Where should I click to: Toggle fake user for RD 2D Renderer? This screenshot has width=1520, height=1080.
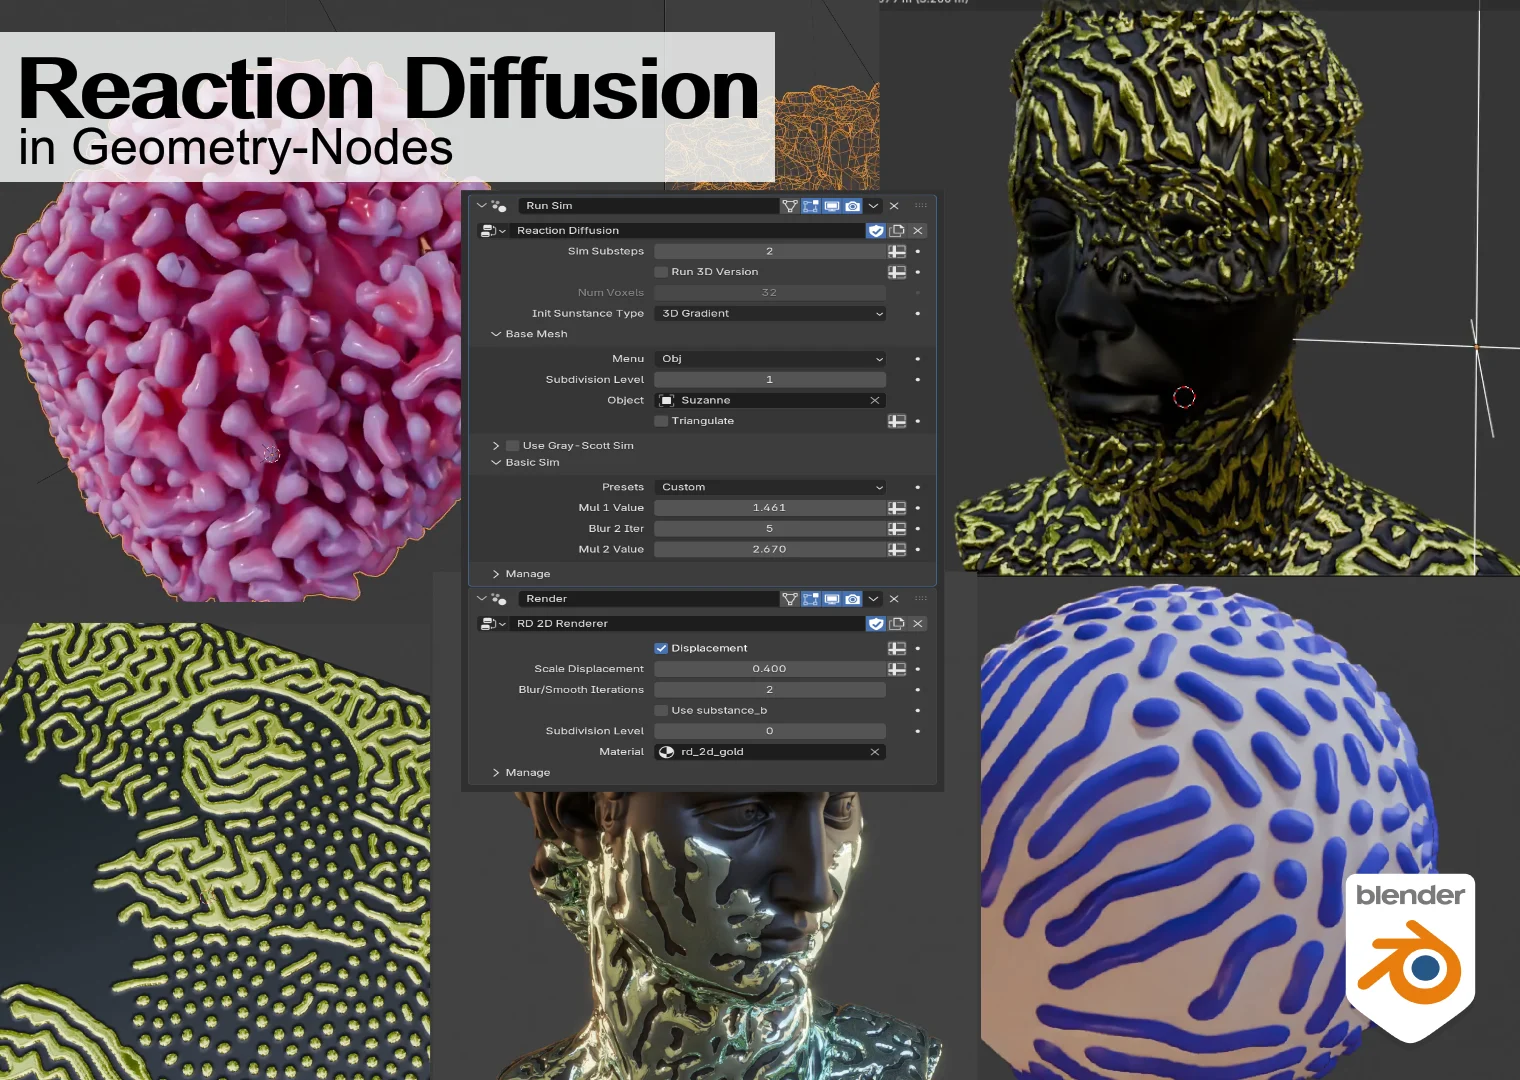876,624
